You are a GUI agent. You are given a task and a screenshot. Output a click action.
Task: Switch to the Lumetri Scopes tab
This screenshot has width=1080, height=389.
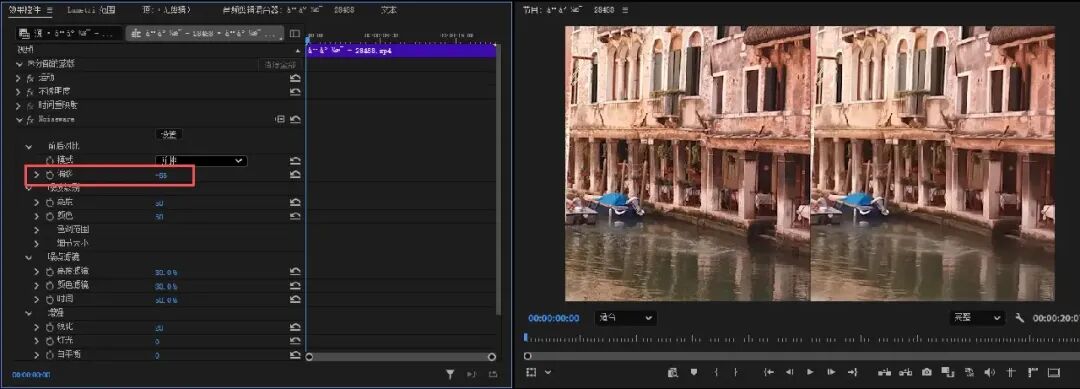pos(91,10)
